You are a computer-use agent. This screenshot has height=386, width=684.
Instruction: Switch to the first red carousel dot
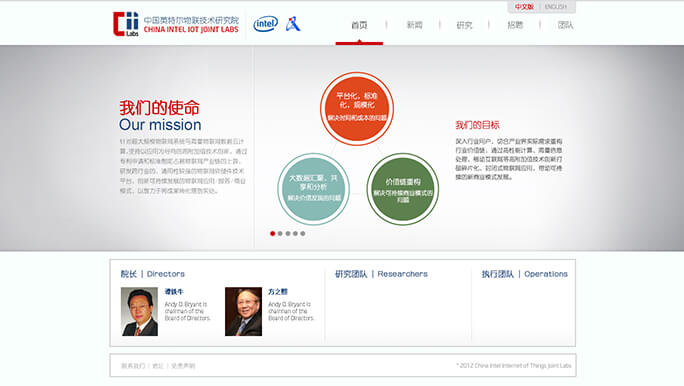tap(273, 233)
